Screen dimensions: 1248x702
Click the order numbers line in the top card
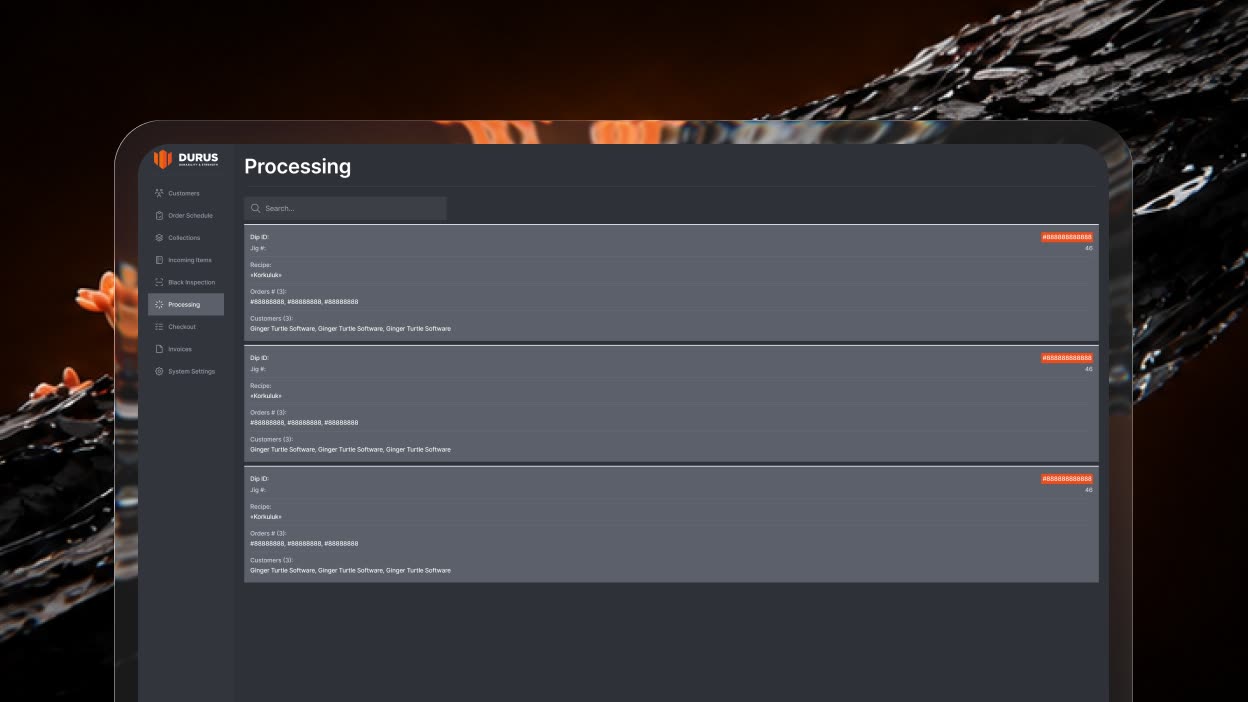point(304,302)
